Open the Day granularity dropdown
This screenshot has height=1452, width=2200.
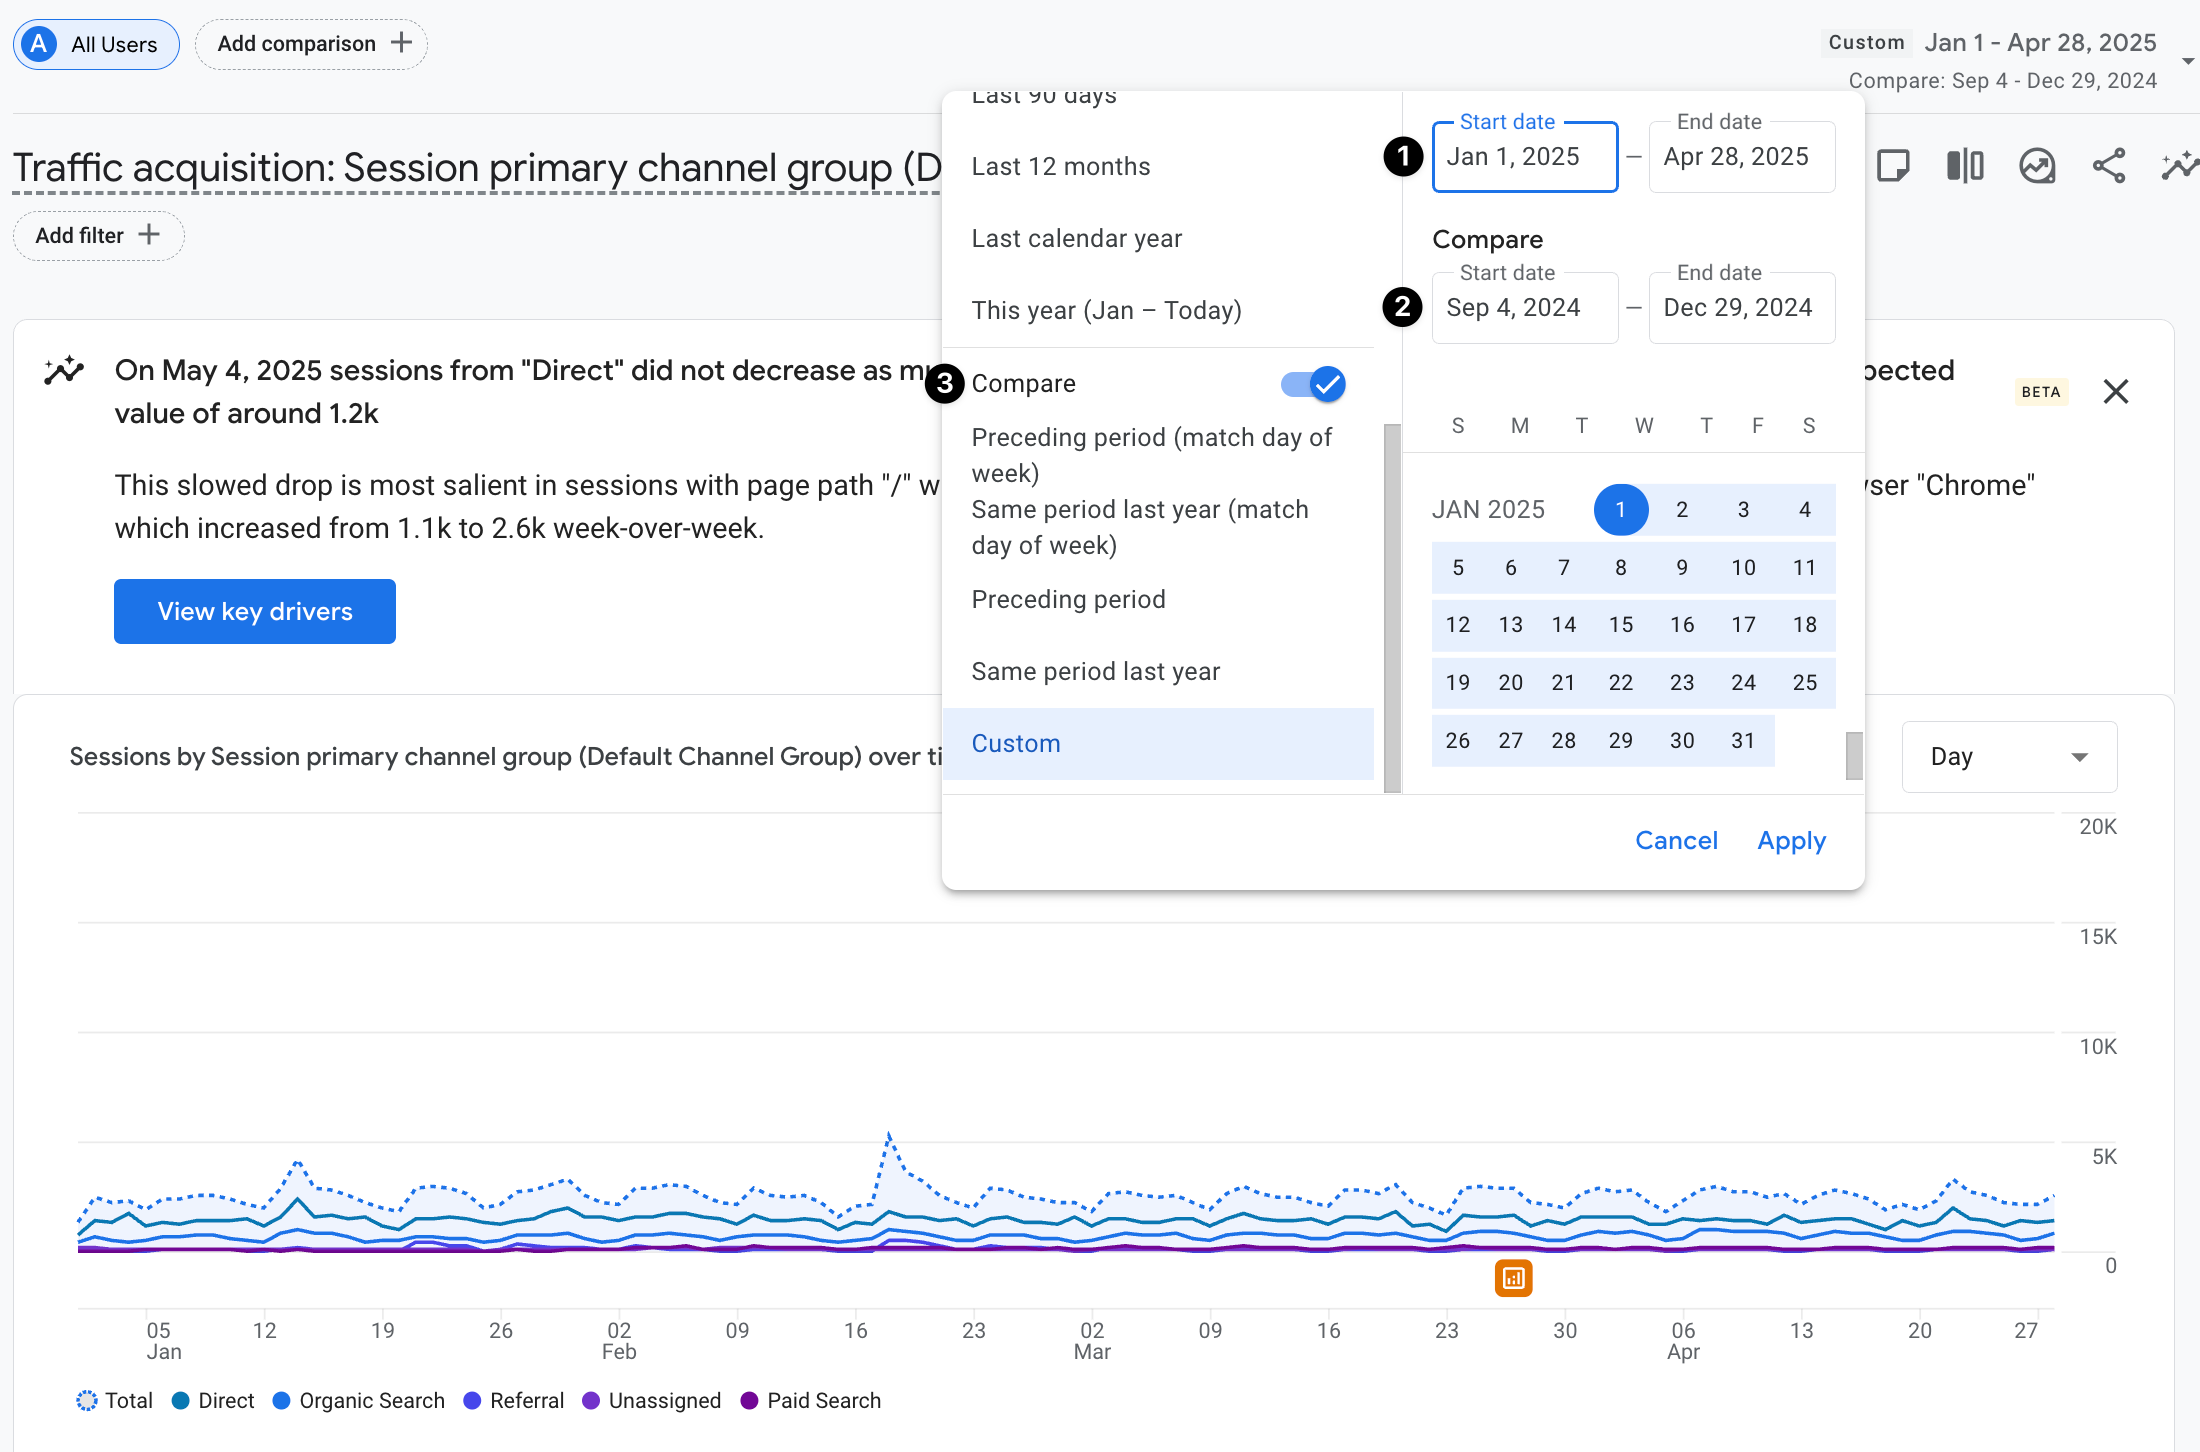point(2009,757)
